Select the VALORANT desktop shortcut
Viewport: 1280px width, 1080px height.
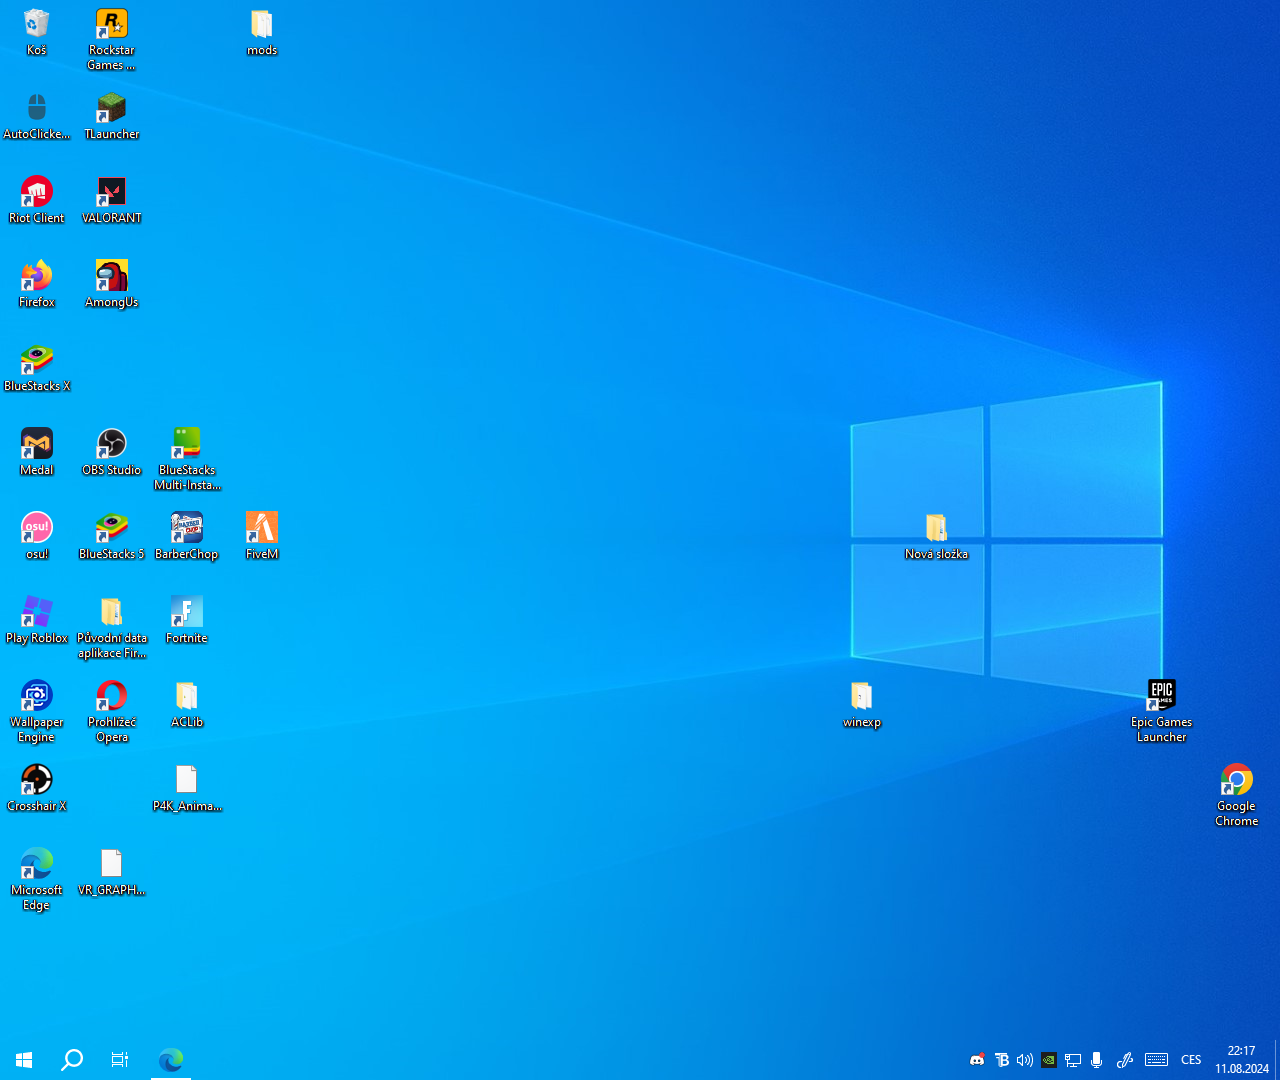112,200
